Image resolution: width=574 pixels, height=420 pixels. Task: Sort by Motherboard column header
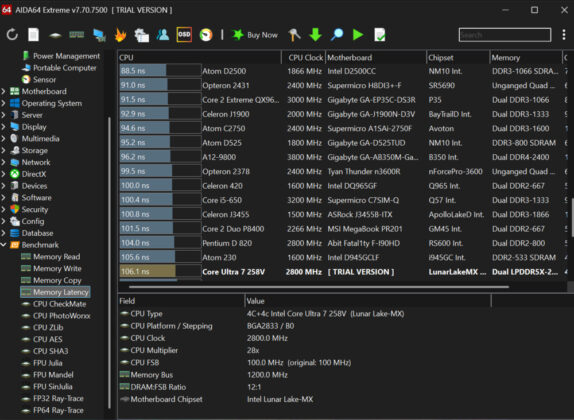pos(376,57)
